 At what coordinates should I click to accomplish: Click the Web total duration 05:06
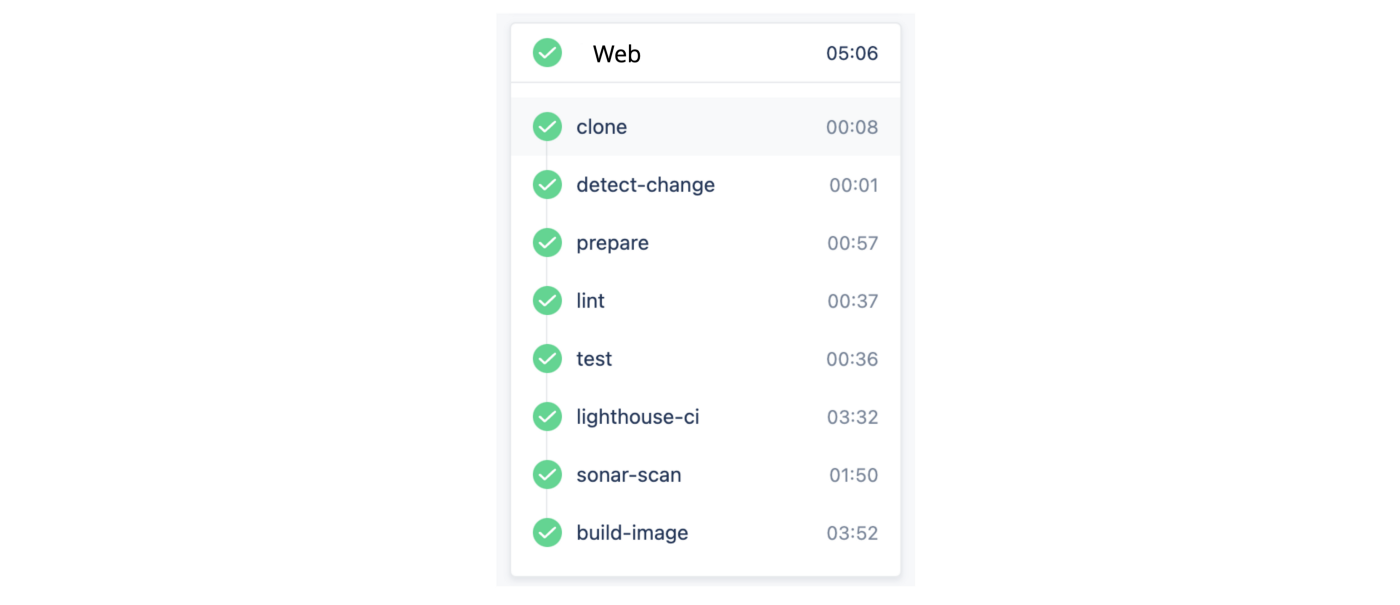[x=852, y=54]
